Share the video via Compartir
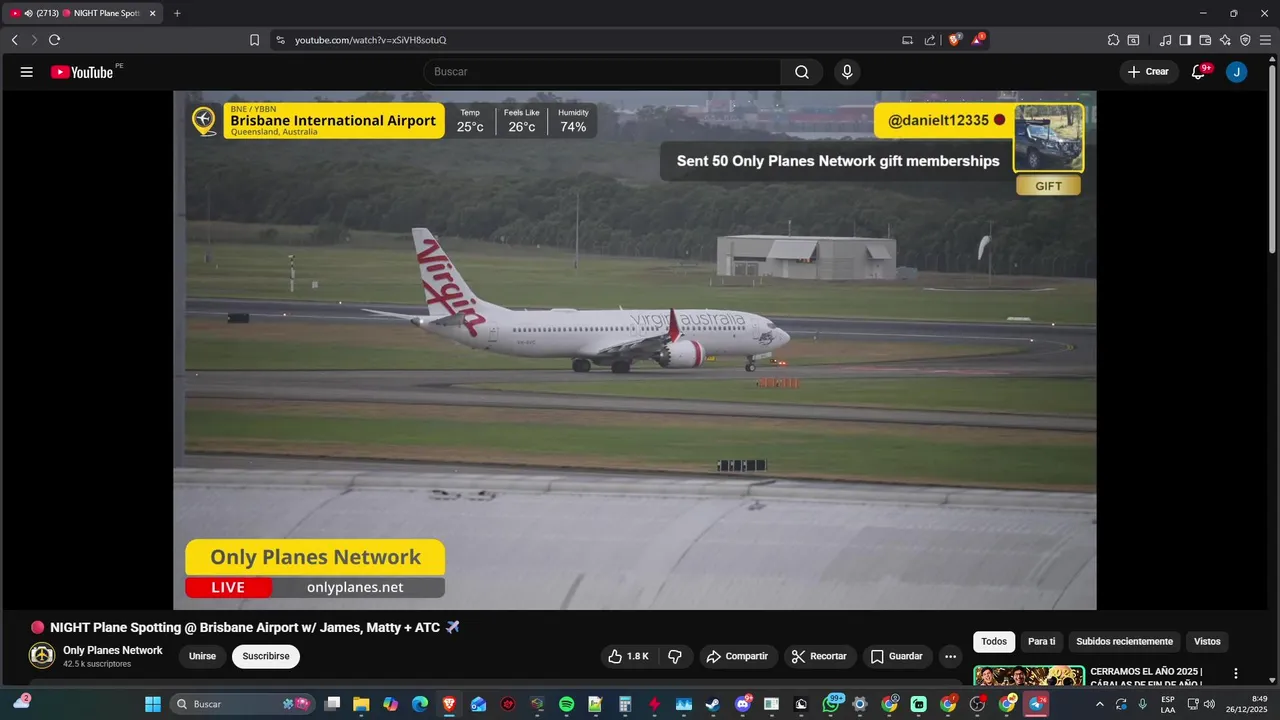This screenshot has width=1280, height=720. point(737,657)
